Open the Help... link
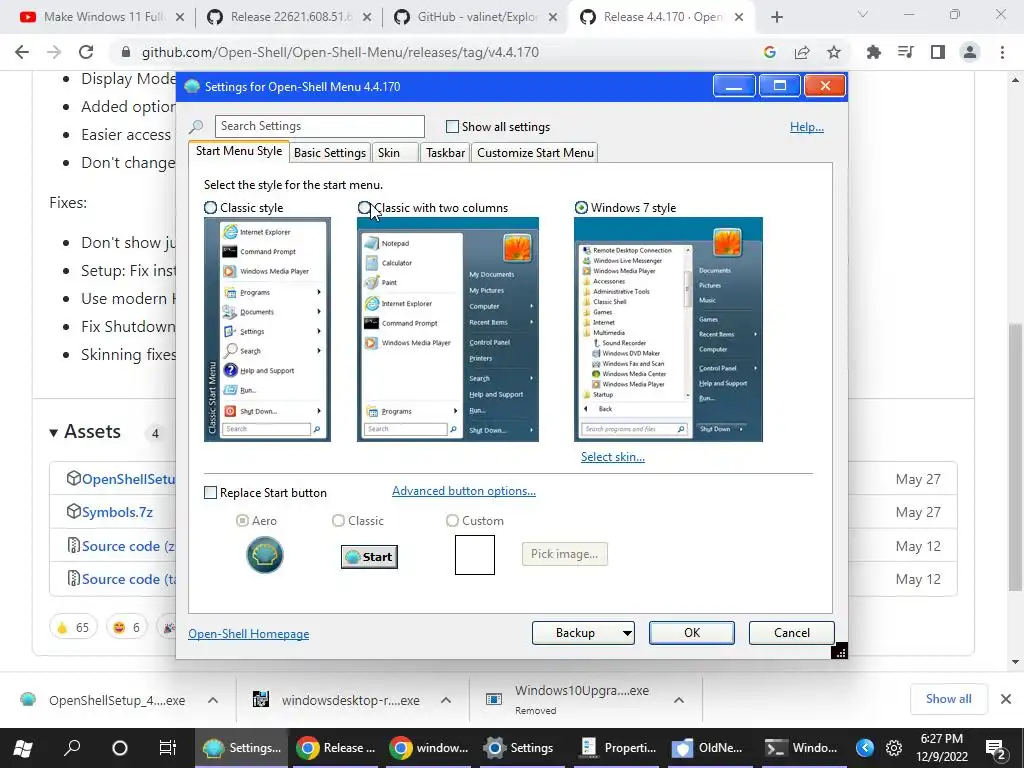This screenshot has height=768, width=1024. click(807, 127)
